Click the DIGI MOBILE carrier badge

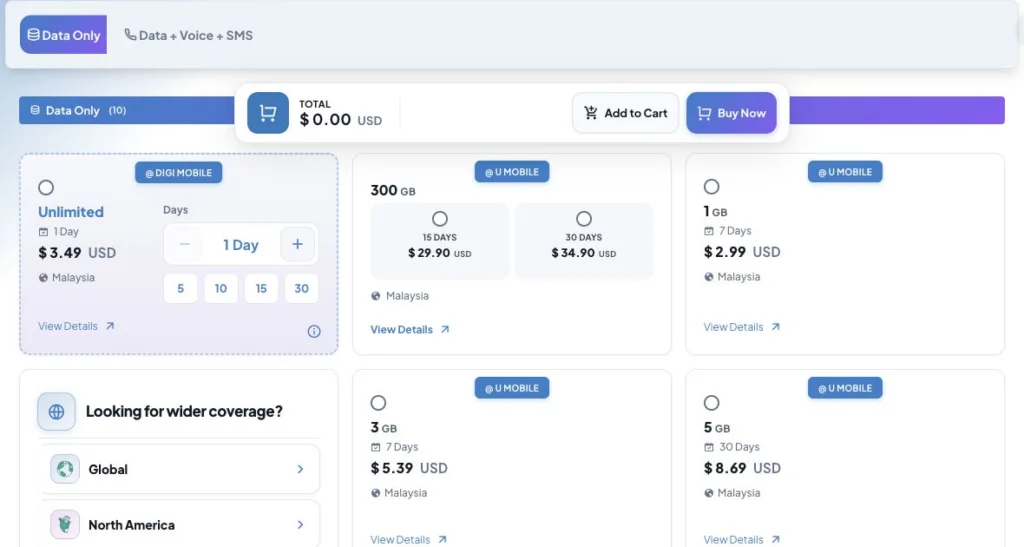pos(178,173)
